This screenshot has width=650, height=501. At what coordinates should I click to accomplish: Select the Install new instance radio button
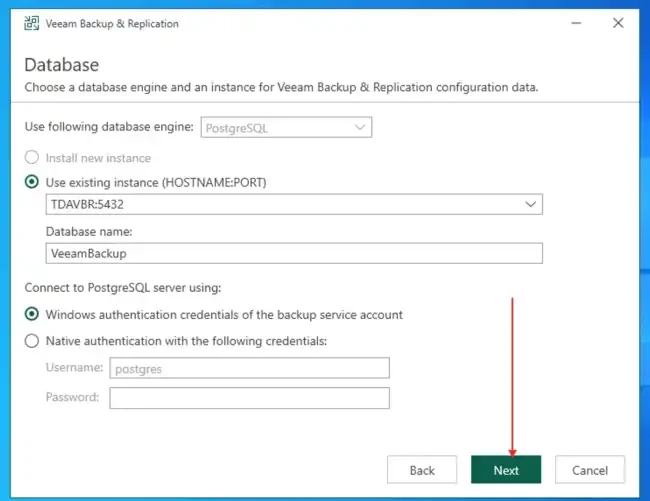click(x=32, y=157)
